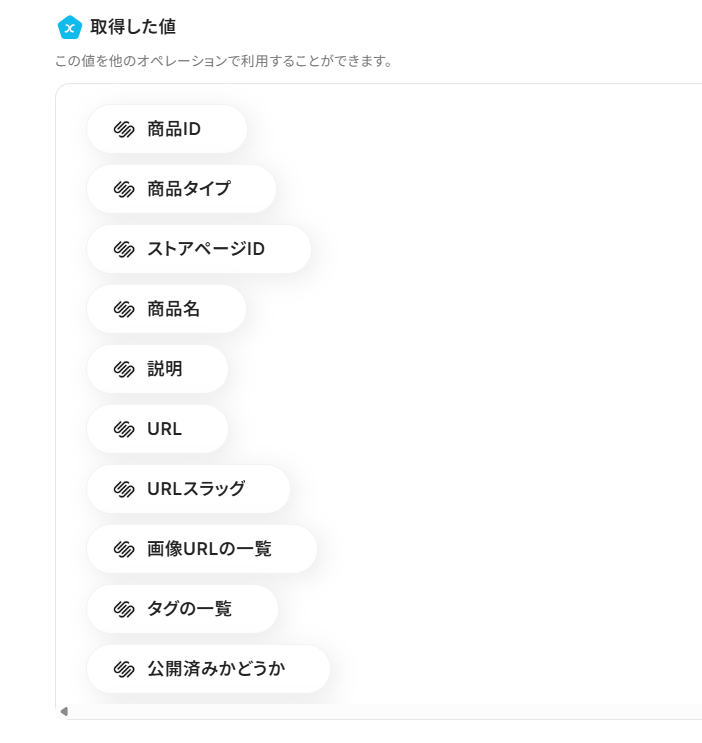Click the Squarespace icon beside URLスラッグ
This screenshot has width=702, height=743.
pyautogui.click(x=124, y=490)
